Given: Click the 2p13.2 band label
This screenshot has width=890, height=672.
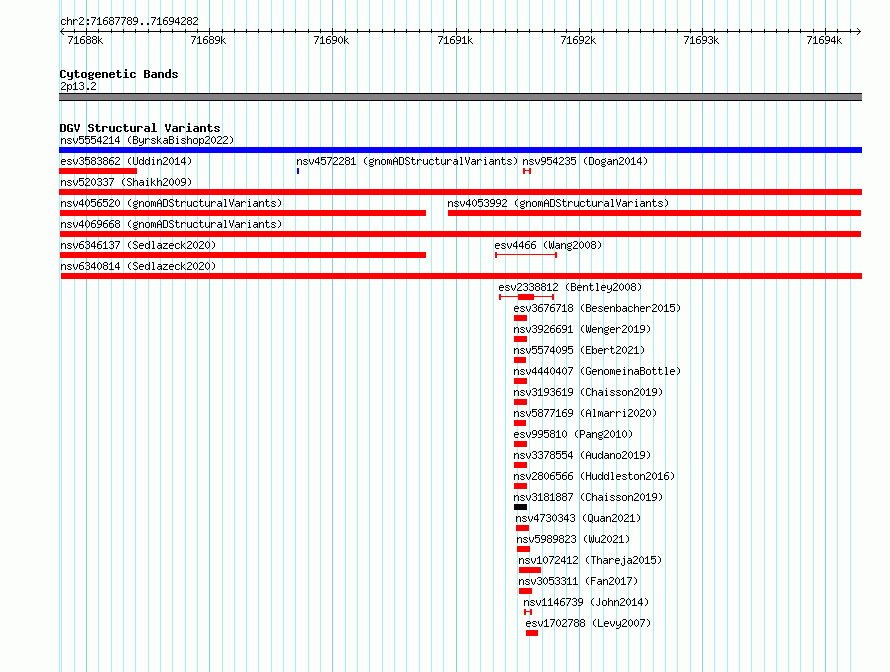Looking at the screenshot, I should pyautogui.click(x=78, y=86).
